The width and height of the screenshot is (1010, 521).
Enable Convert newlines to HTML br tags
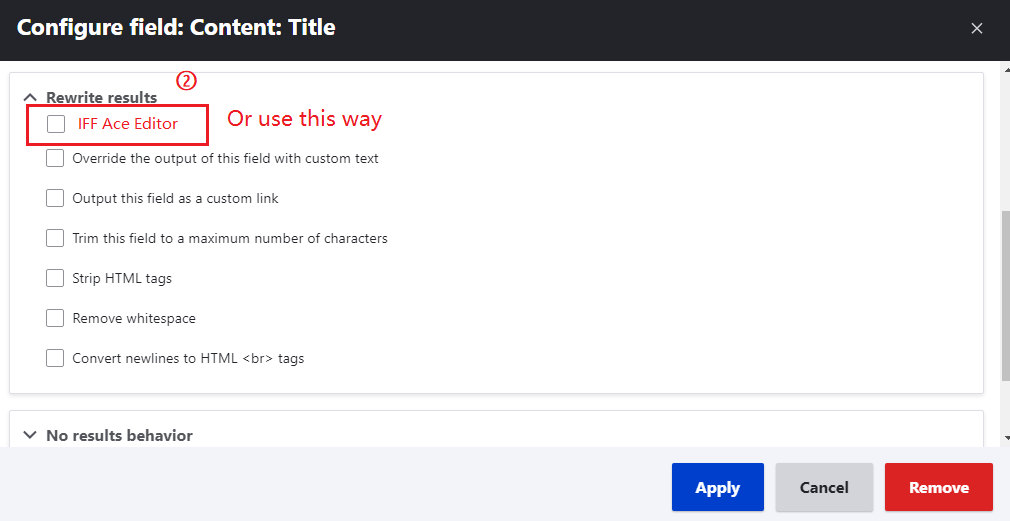55,357
